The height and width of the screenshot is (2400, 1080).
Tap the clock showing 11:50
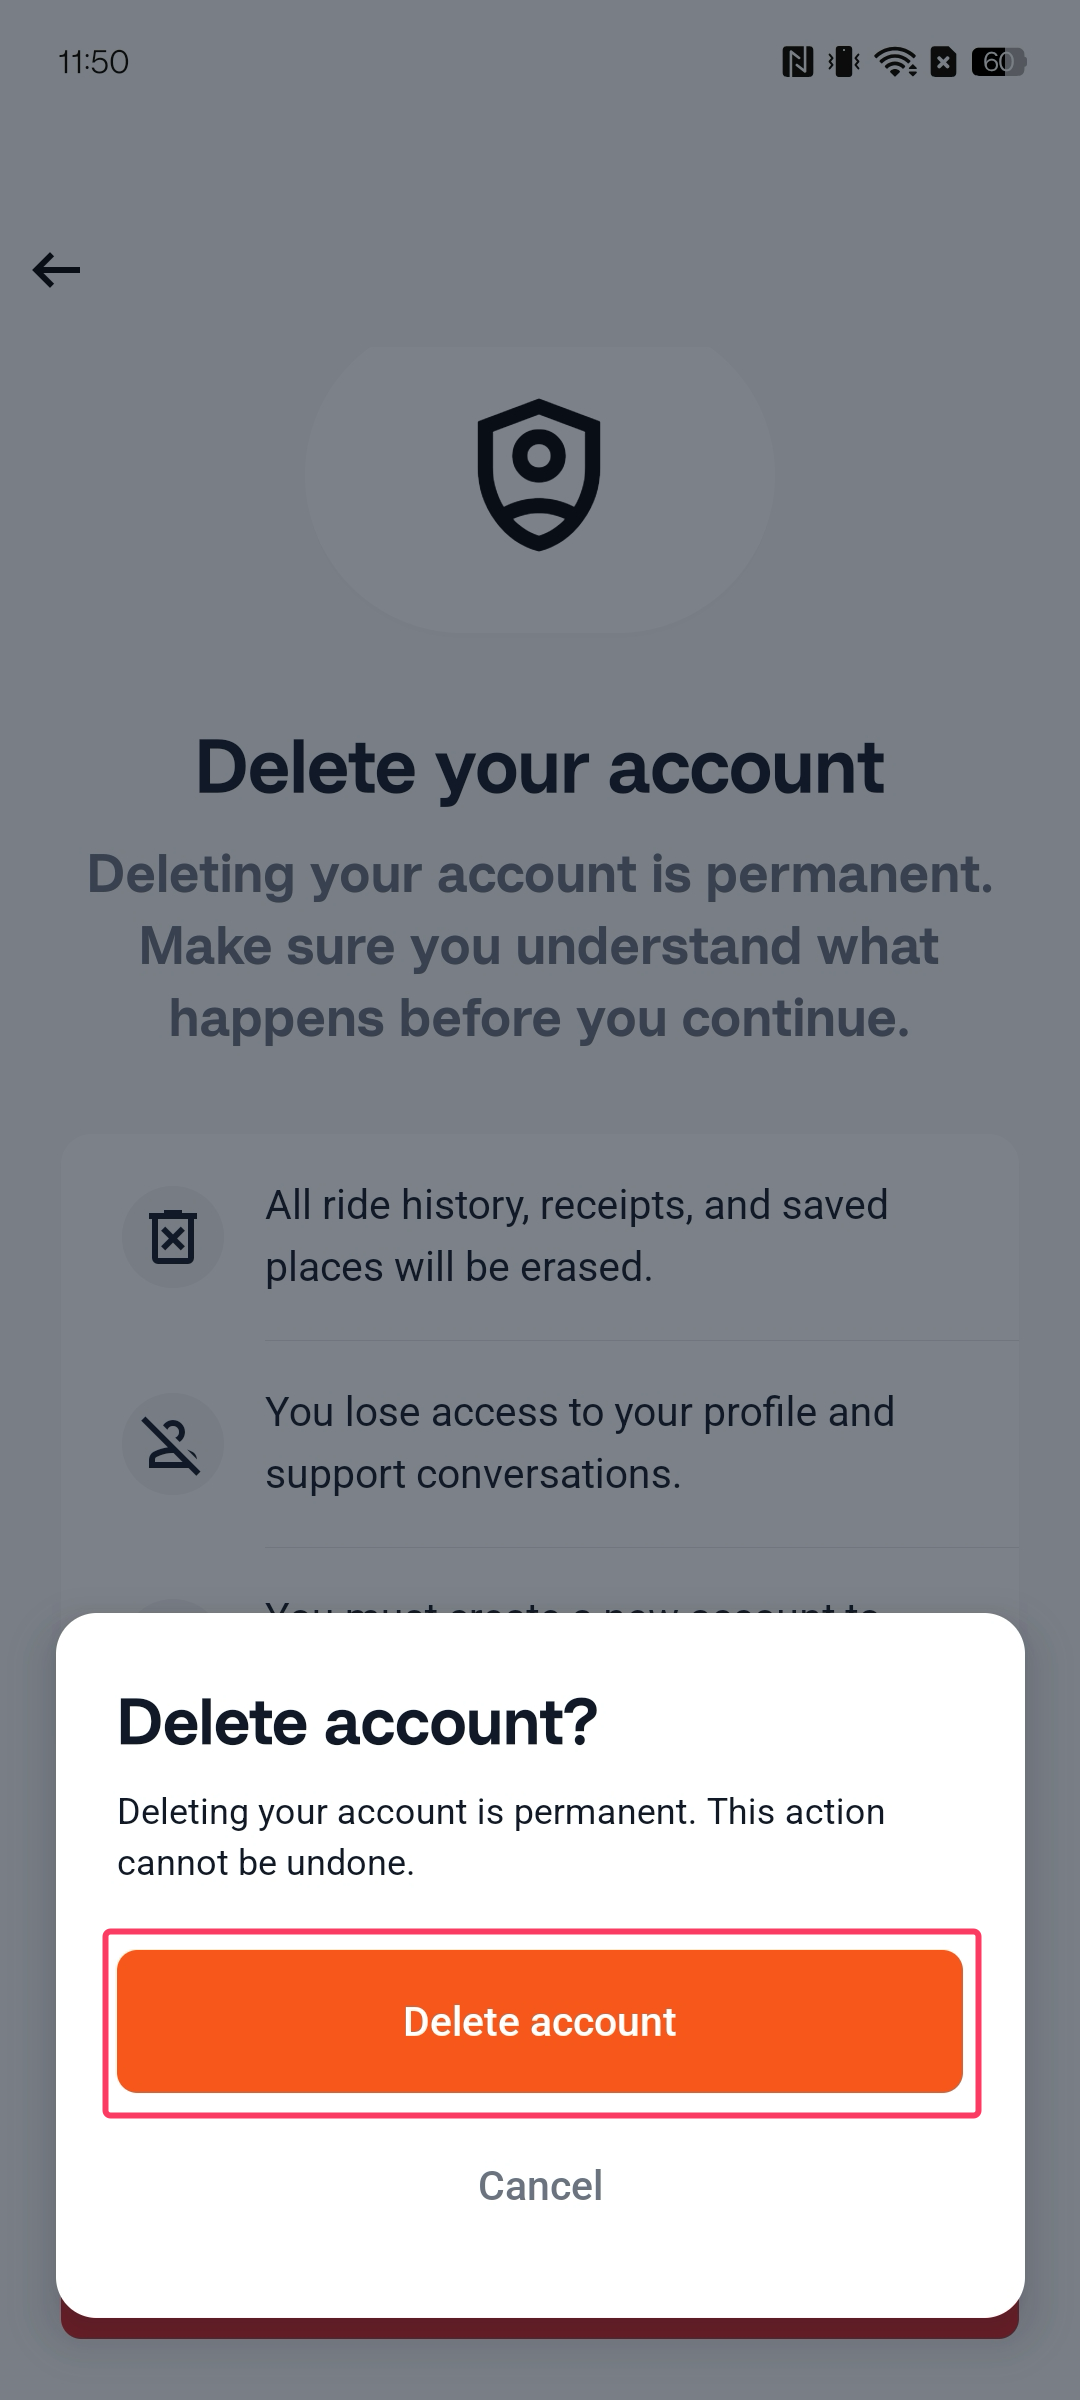(93, 62)
